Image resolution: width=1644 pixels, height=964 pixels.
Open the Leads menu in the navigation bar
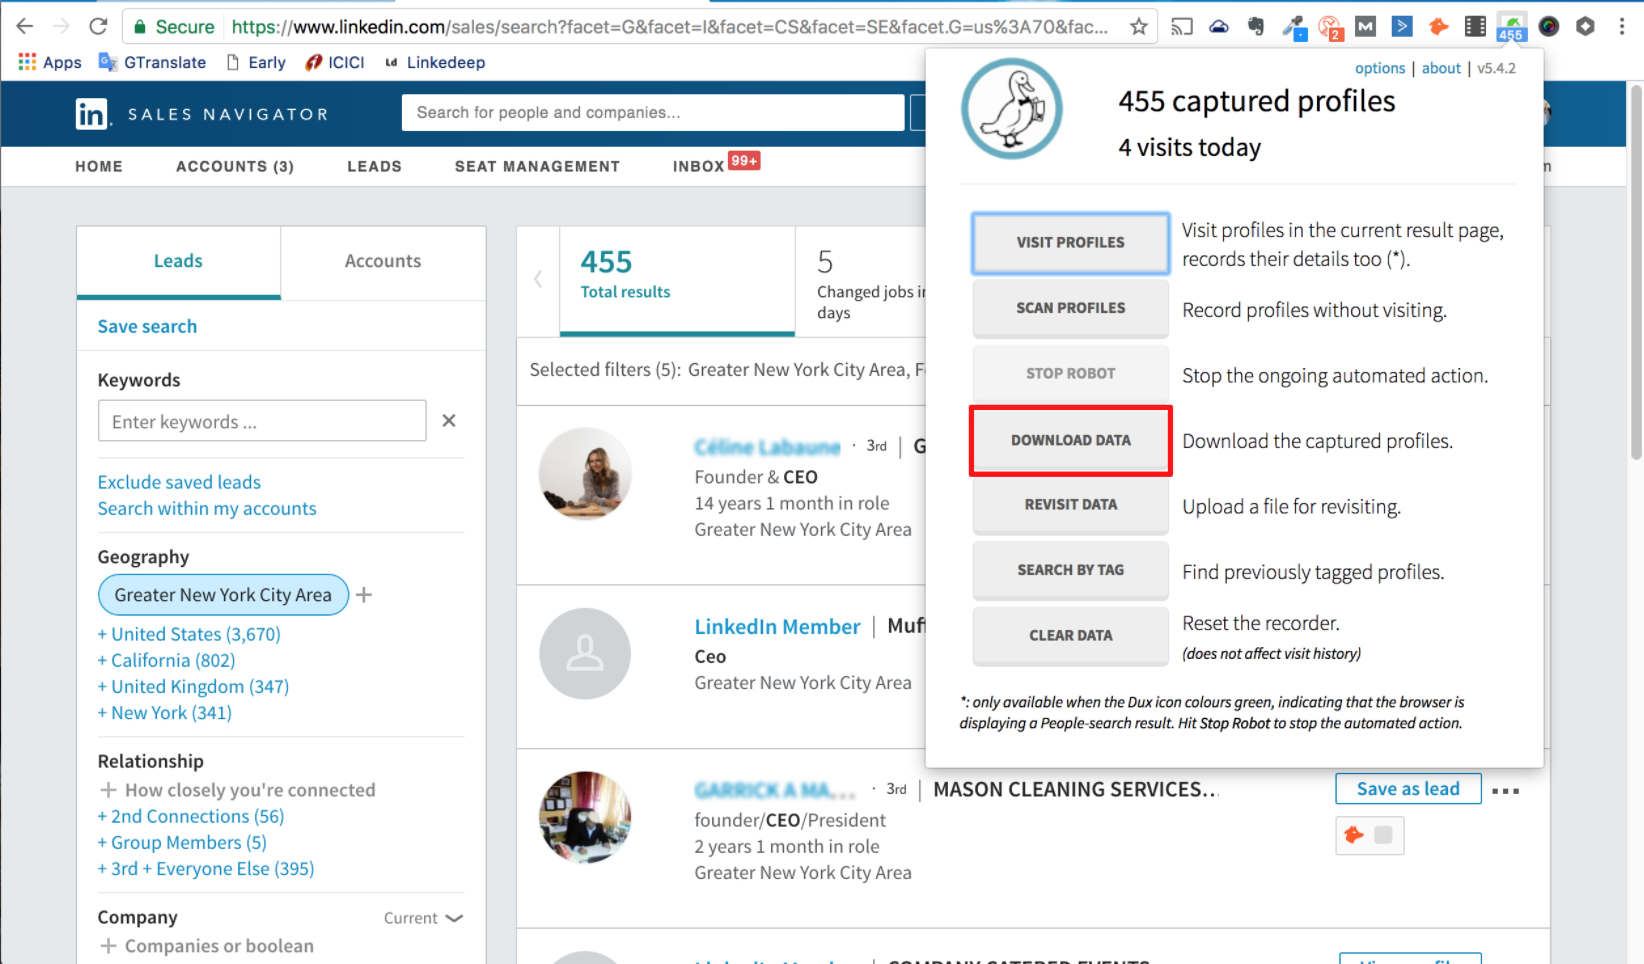point(374,167)
